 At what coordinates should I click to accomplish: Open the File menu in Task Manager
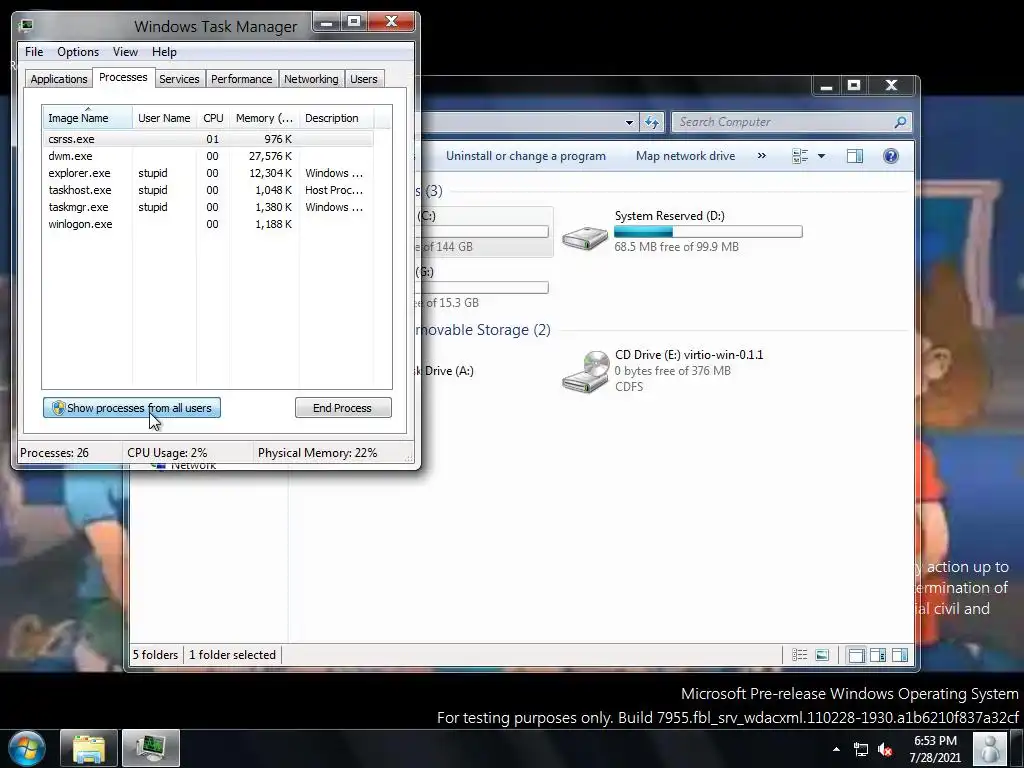[34, 52]
